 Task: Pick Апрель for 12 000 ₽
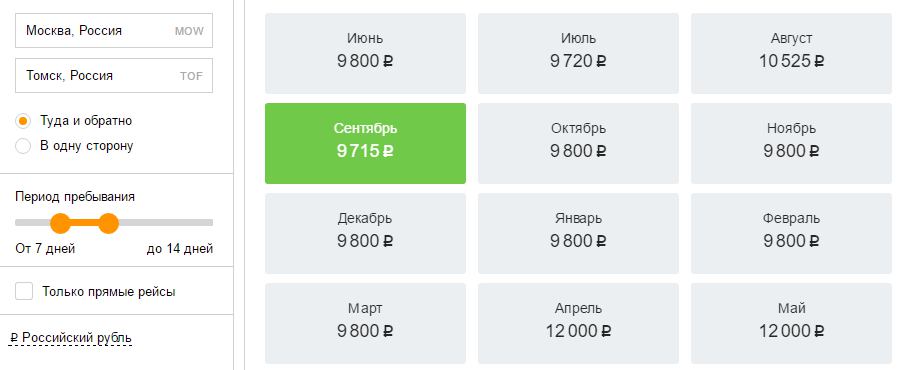[x=578, y=323]
